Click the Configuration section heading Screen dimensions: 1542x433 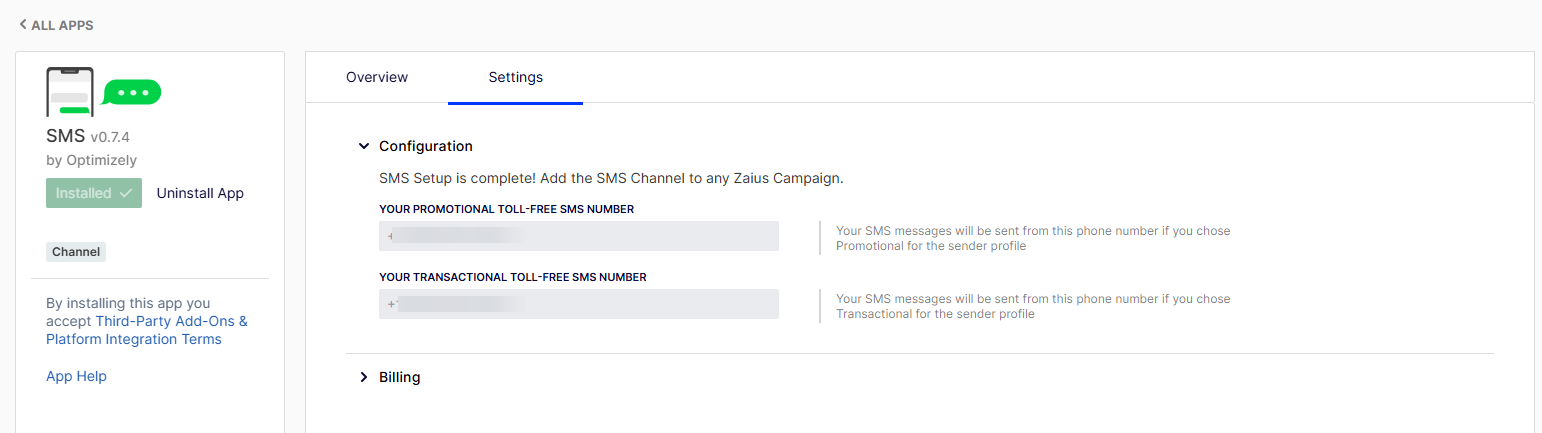point(426,146)
